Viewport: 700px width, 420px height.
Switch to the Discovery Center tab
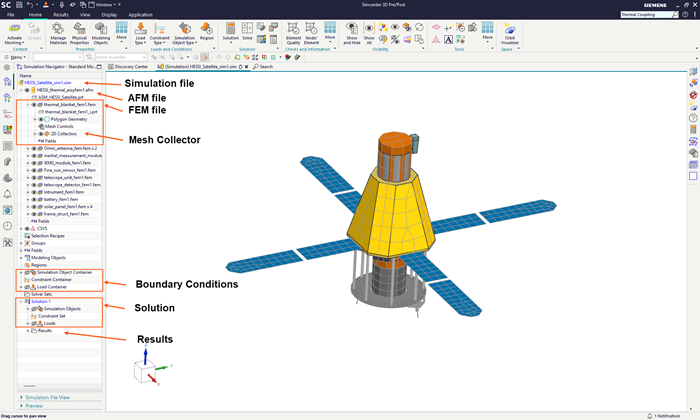tap(128, 67)
